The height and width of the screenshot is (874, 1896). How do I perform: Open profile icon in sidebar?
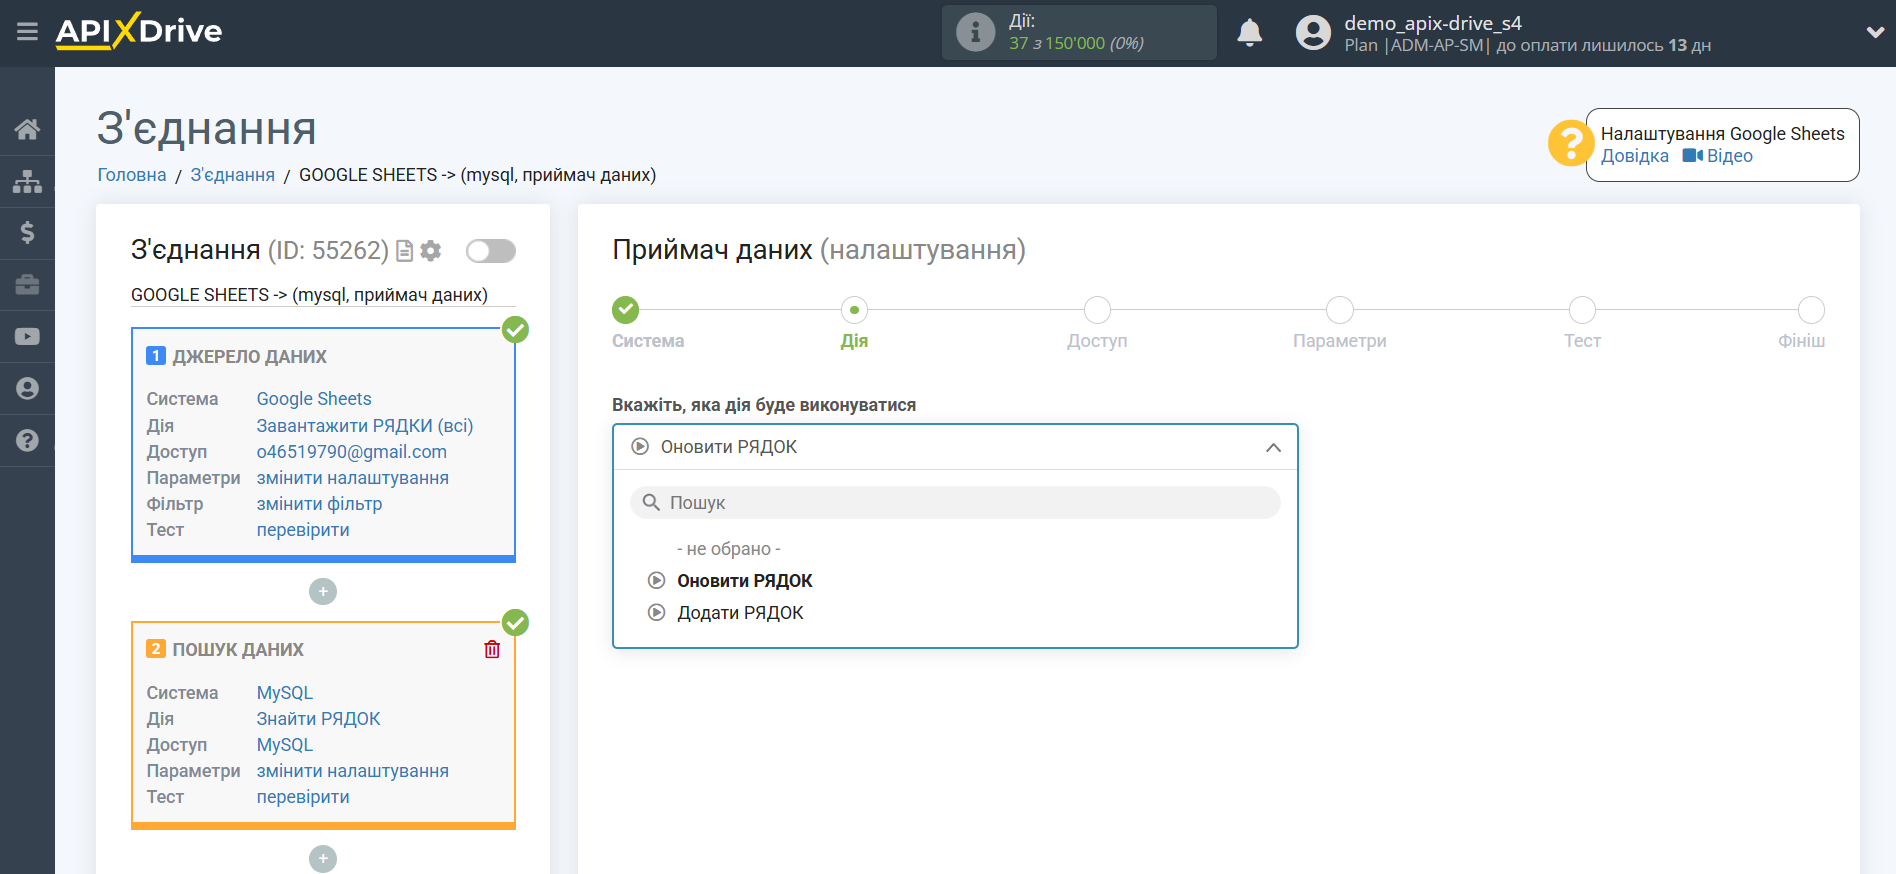coord(27,389)
